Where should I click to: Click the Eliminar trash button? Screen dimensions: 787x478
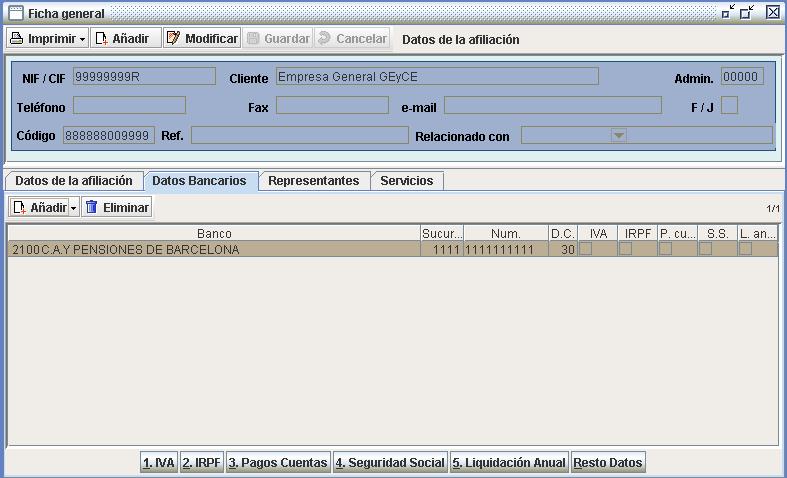click(x=117, y=207)
